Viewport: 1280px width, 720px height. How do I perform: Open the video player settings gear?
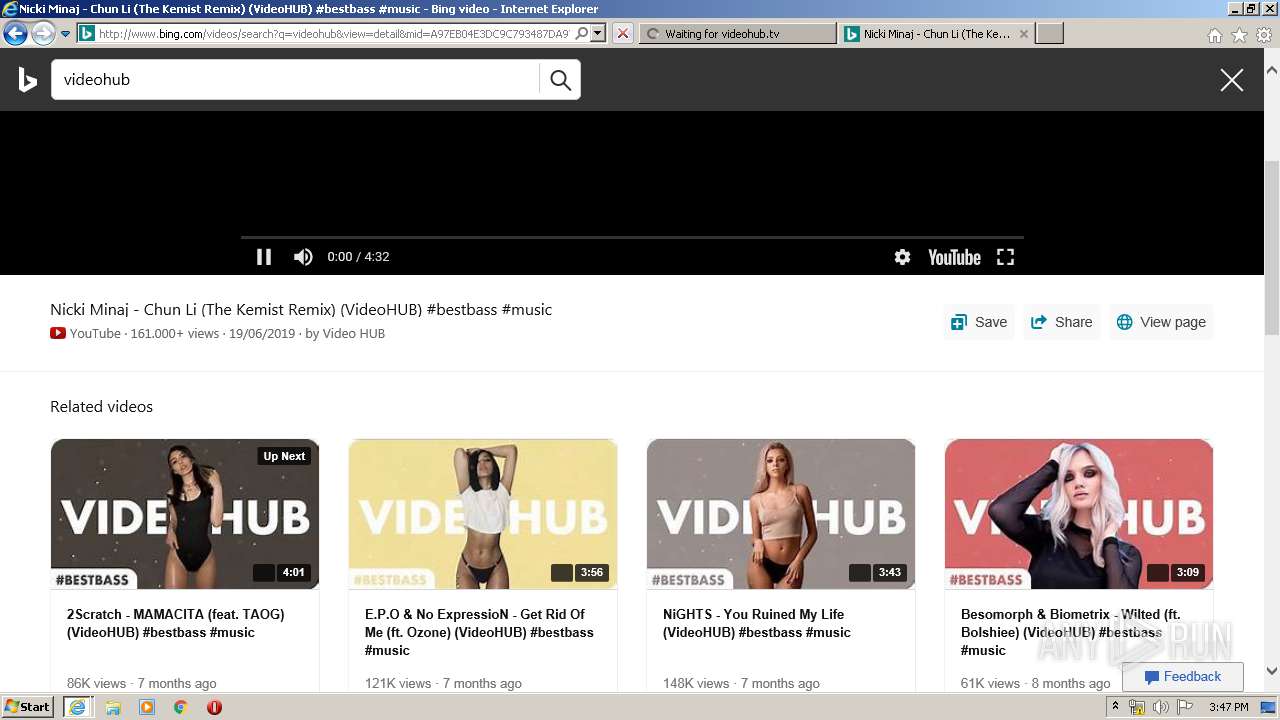(x=902, y=257)
